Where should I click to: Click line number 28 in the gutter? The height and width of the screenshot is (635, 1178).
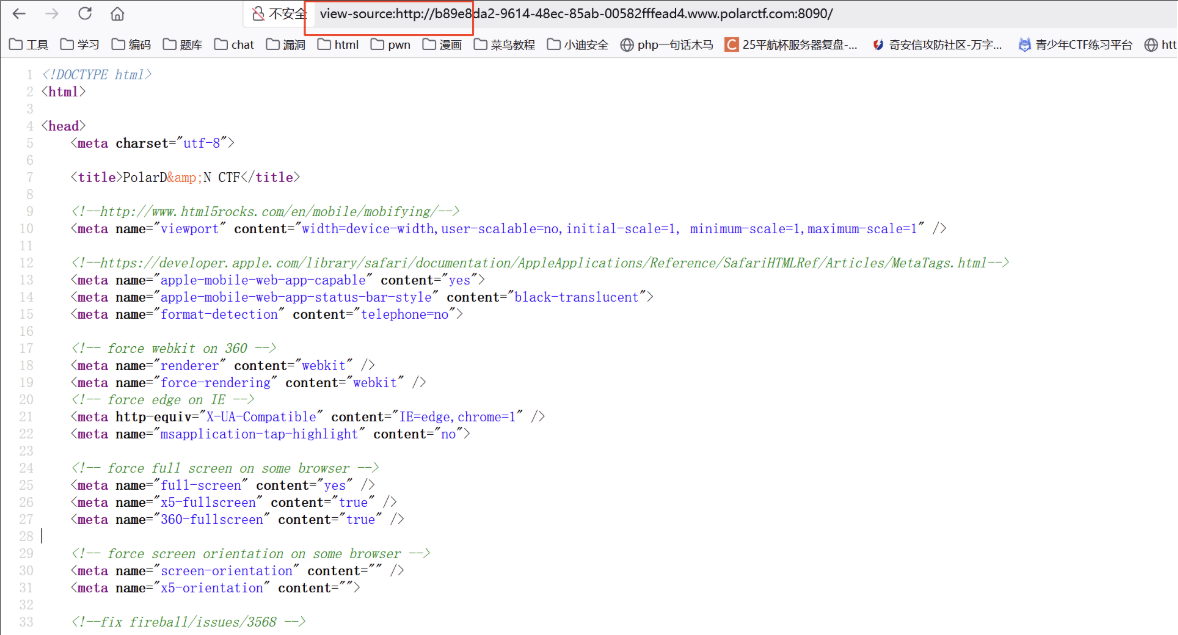(26, 537)
